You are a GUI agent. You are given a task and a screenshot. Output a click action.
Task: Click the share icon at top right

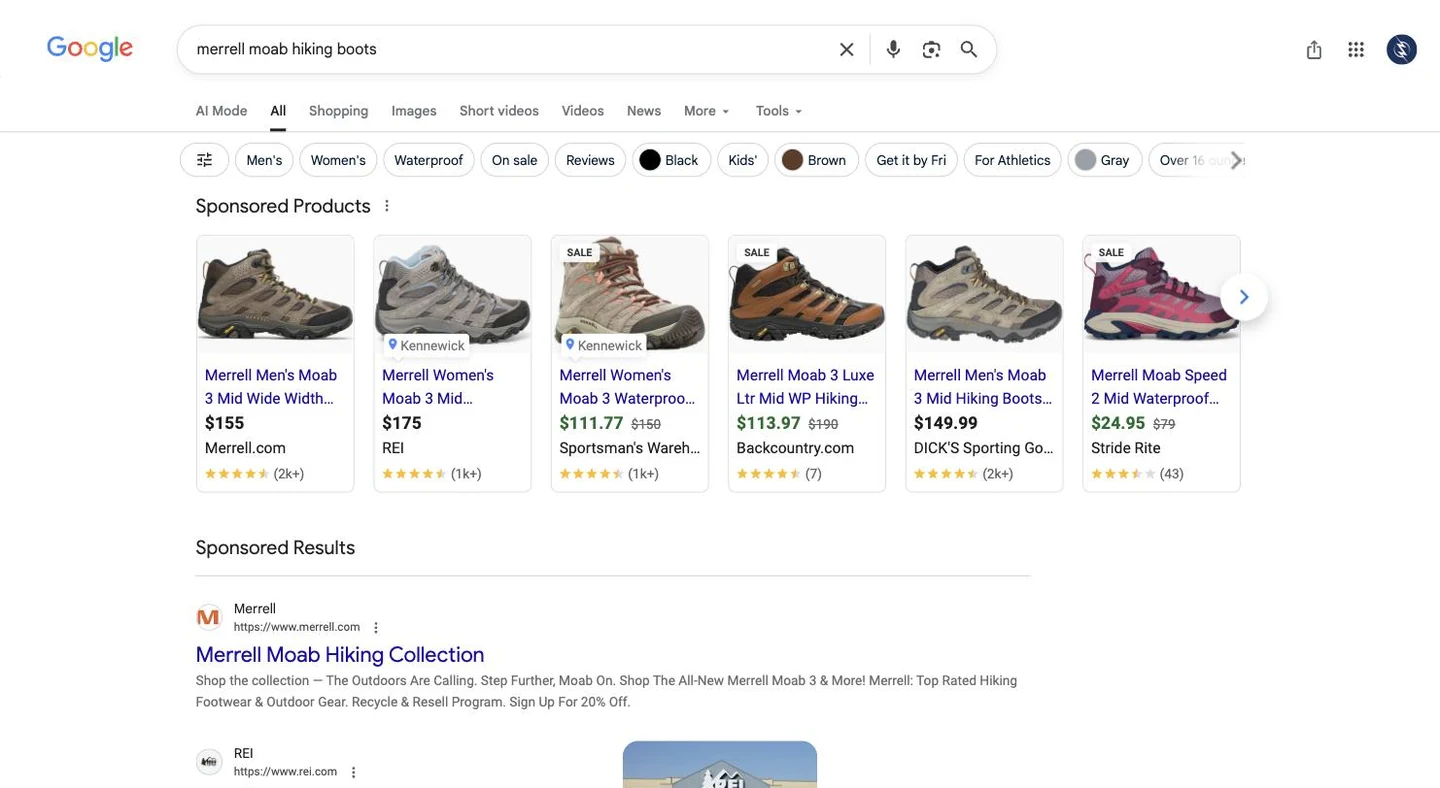click(x=1314, y=49)
